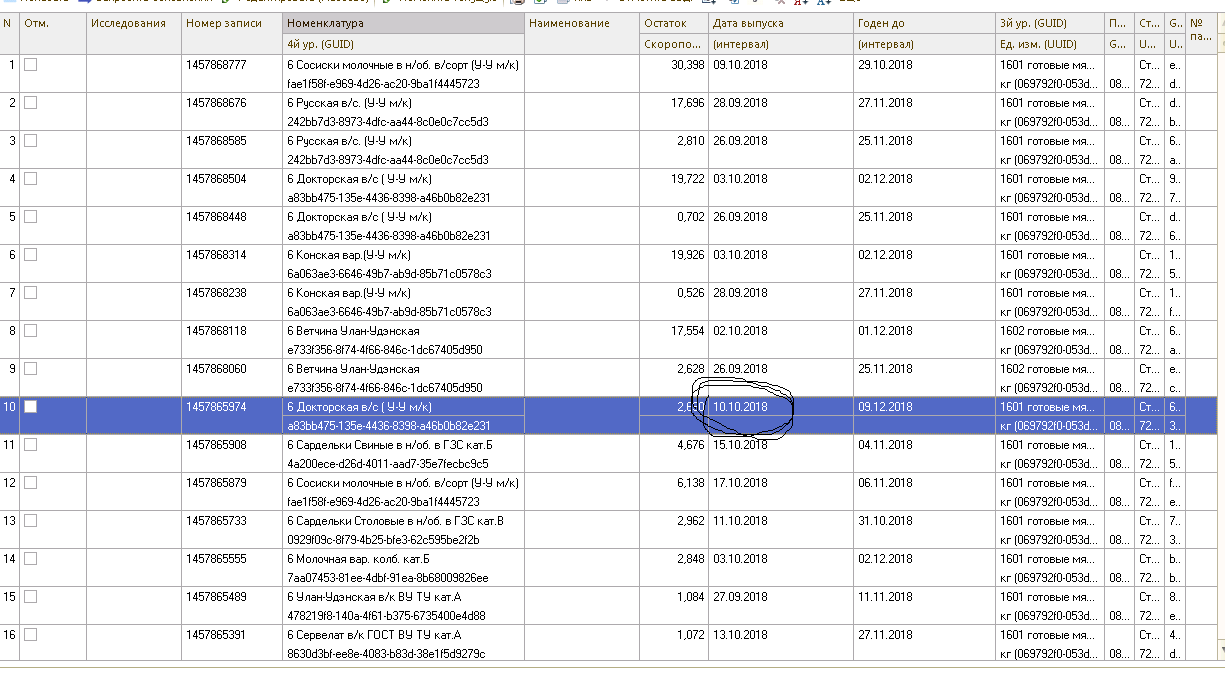Click the Ед. изм. (UUID) sub-header
1225x673 pixels.
(1049, 44)
